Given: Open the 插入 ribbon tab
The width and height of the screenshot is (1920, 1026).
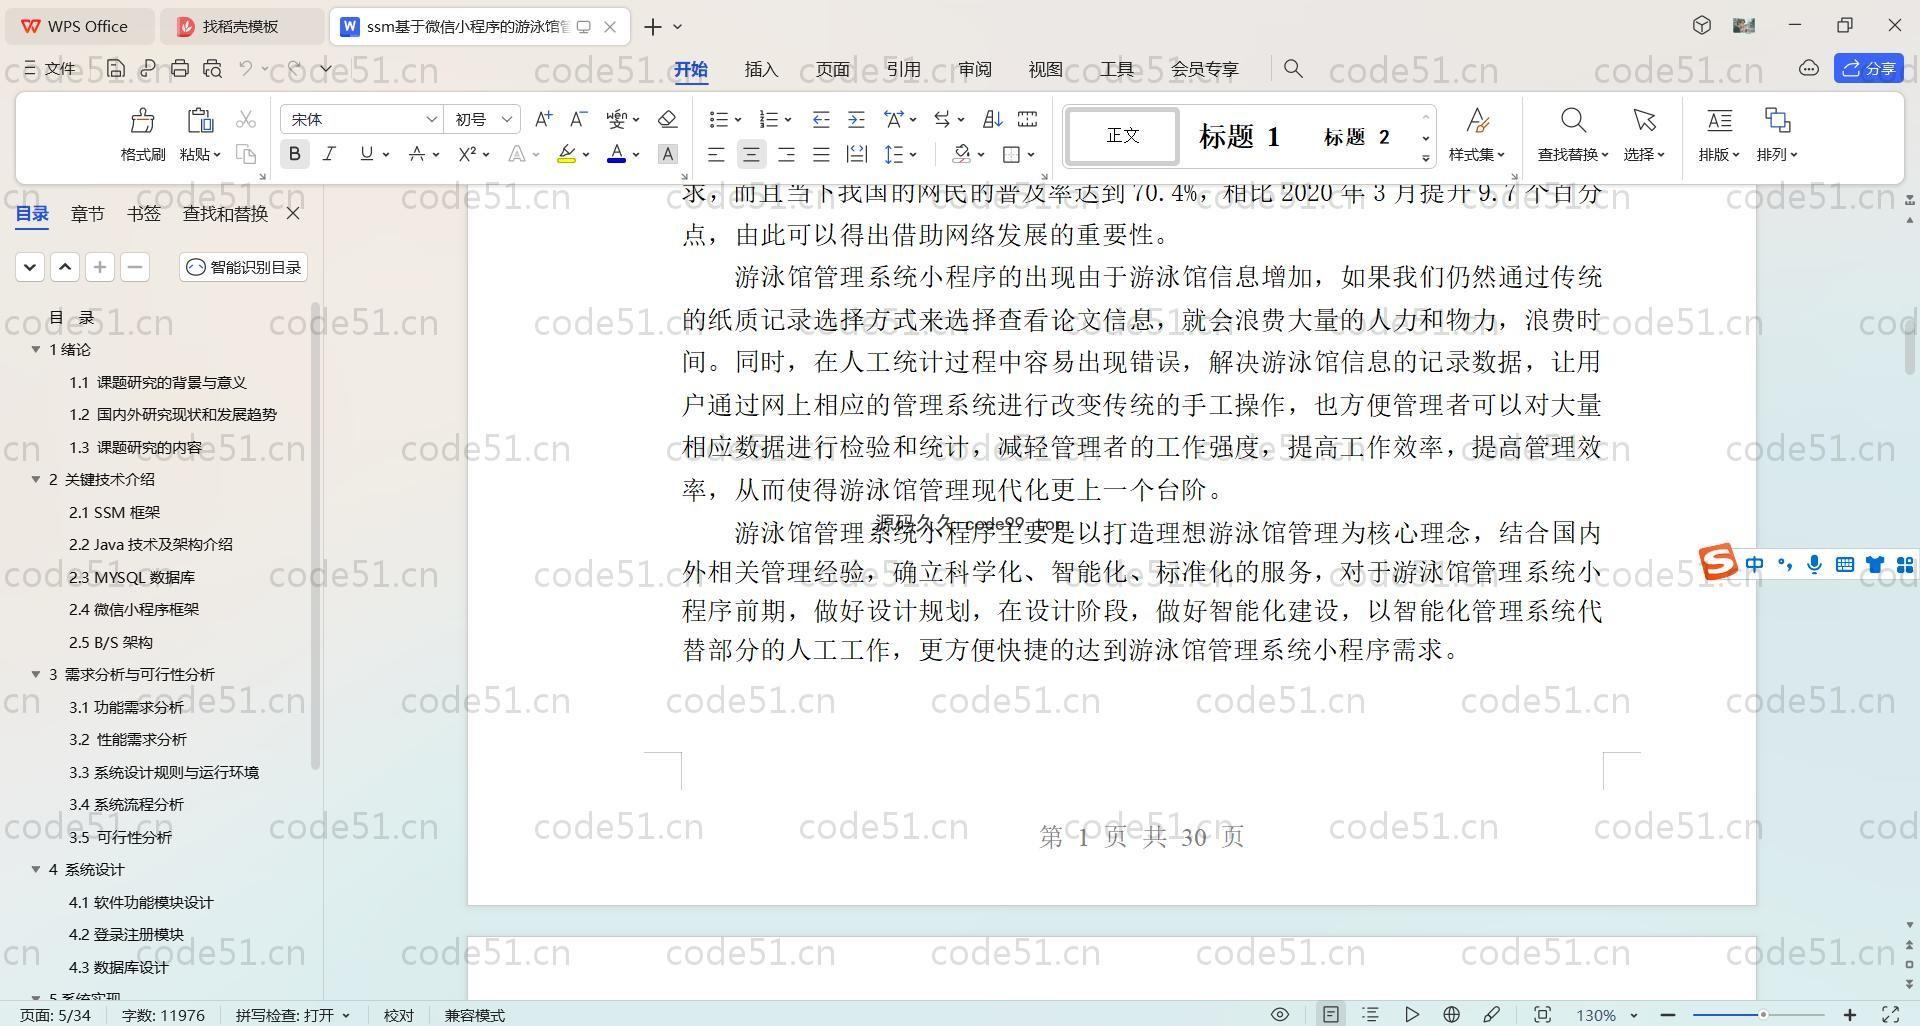Looking at the screenshot, I should point(761,69).
